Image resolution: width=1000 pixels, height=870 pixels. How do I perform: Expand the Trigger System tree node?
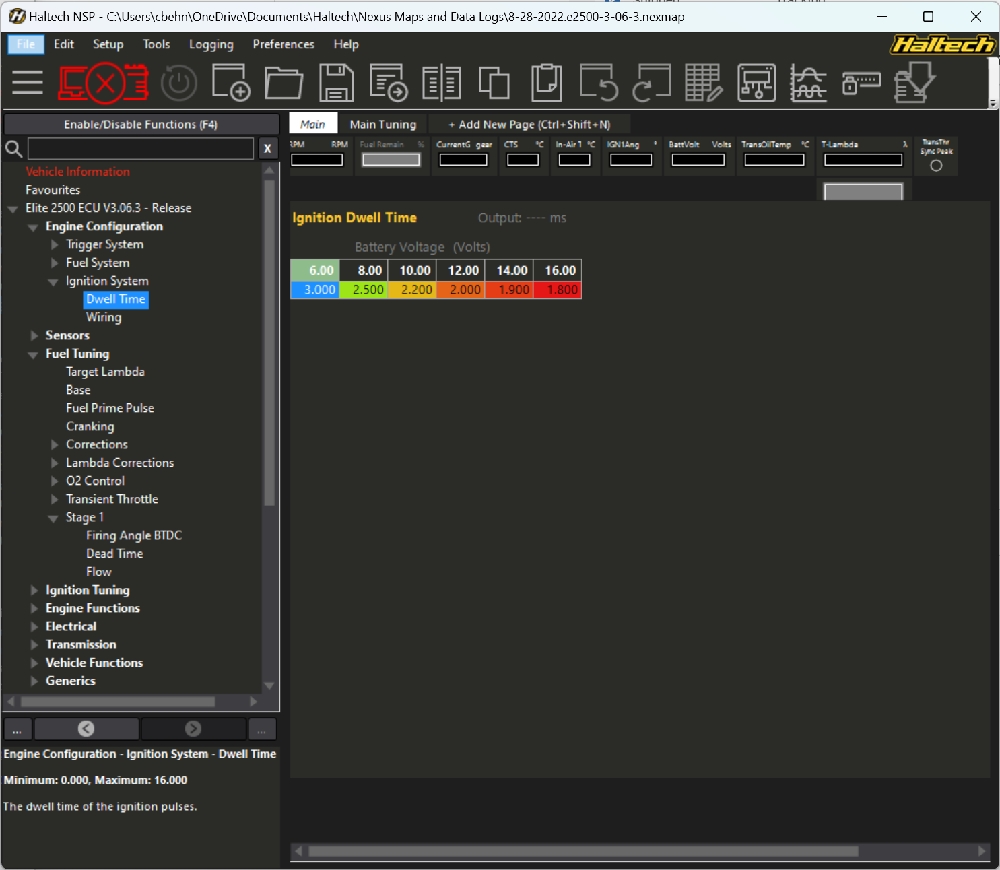(56, 245)
